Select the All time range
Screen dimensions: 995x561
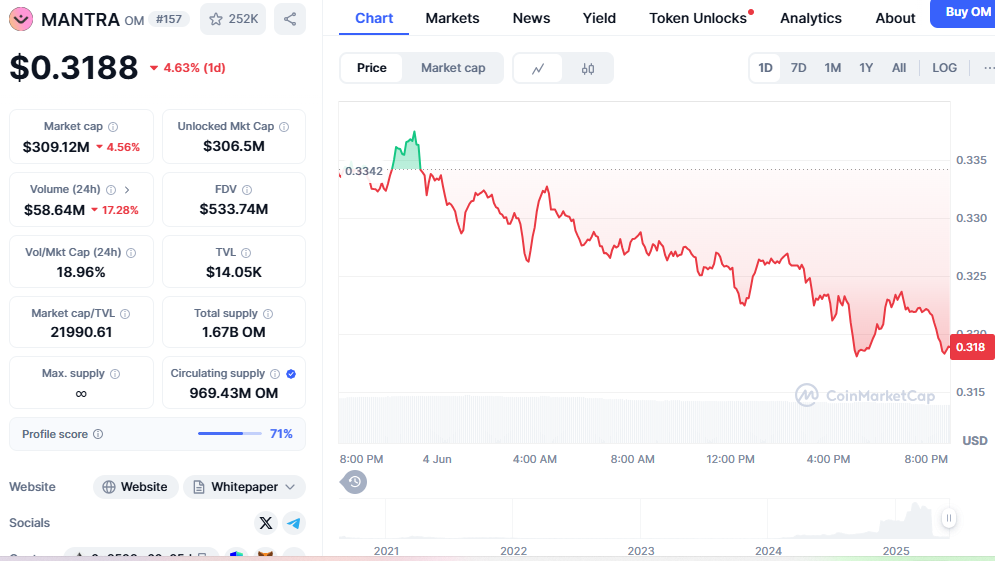click(899, 68)
